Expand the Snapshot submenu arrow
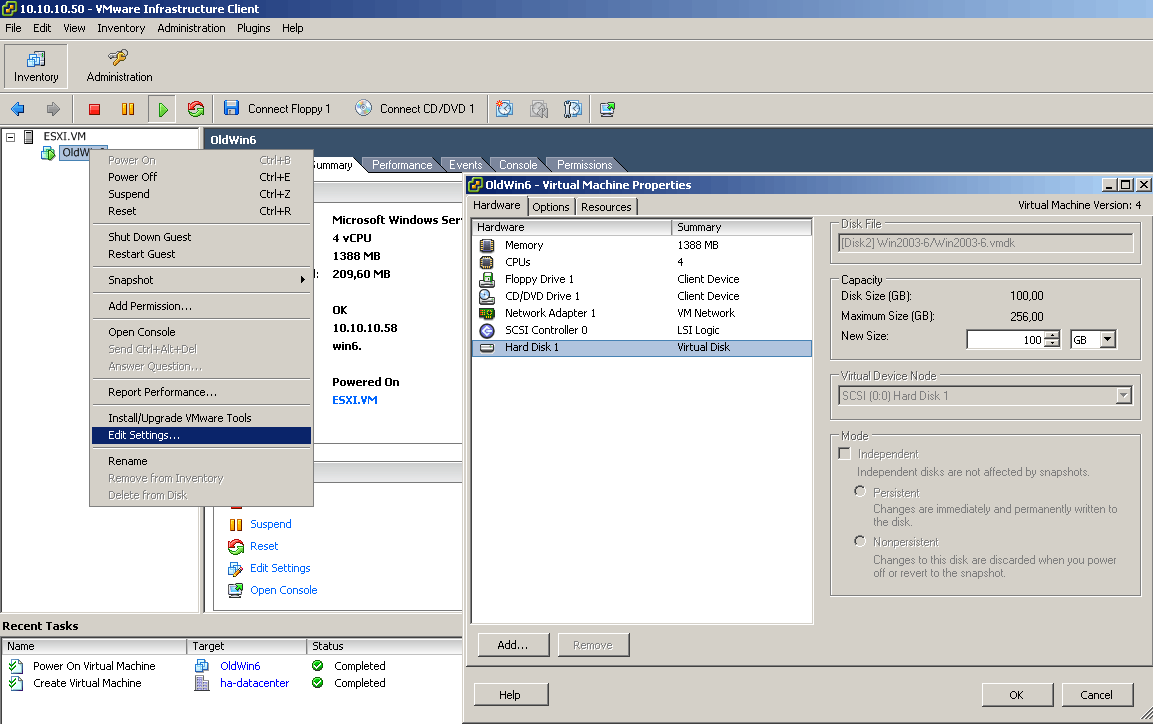 coord(302,280)
